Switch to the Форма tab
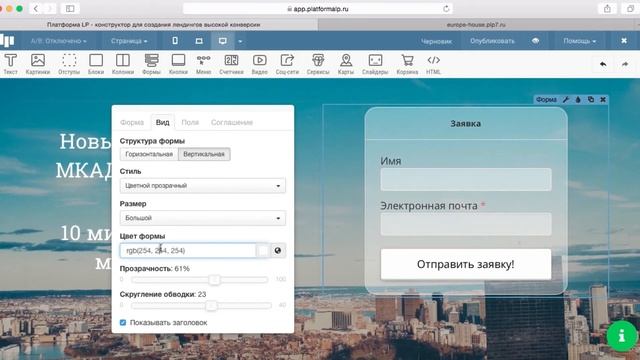 point(132,122)
